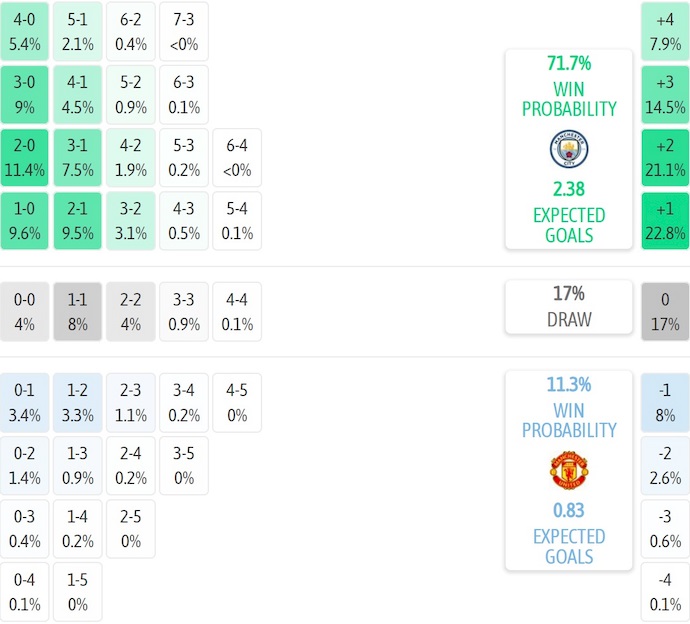This screenshot has width=690, height=624.
Task: Select the 3-0 scoreline tile
Action: [x=25, y=95]
